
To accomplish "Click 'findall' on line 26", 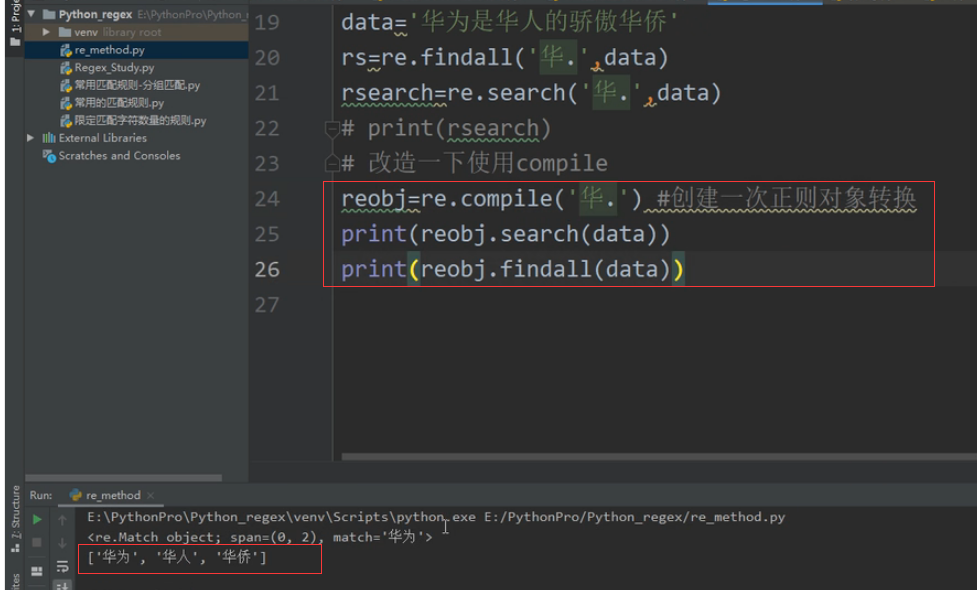I will [x=546, y=269].
